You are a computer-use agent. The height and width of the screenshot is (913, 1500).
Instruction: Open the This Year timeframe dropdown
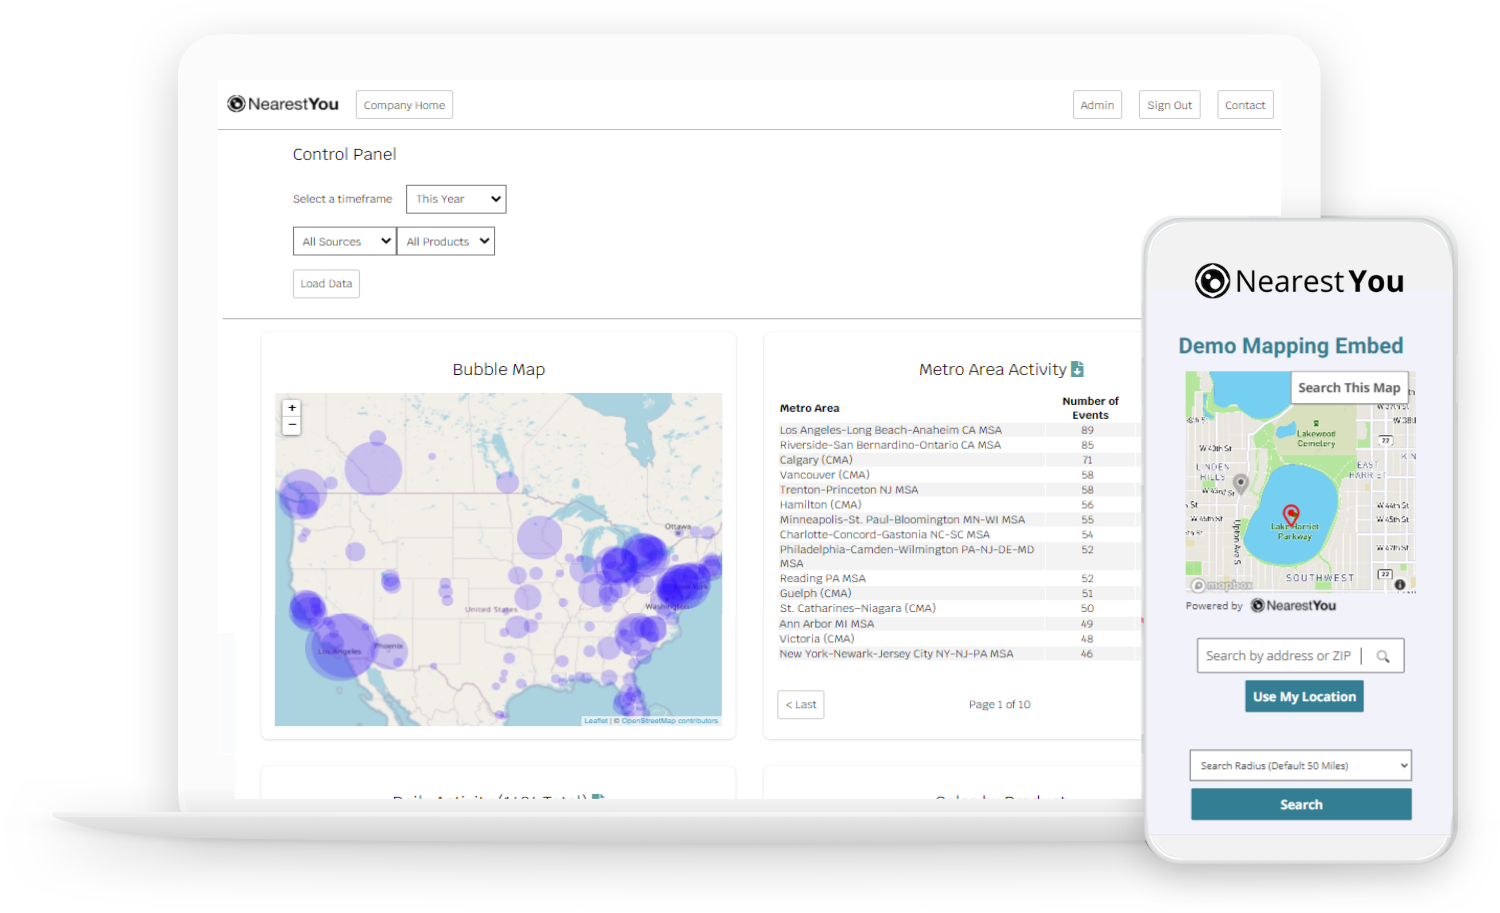(456, 199)
